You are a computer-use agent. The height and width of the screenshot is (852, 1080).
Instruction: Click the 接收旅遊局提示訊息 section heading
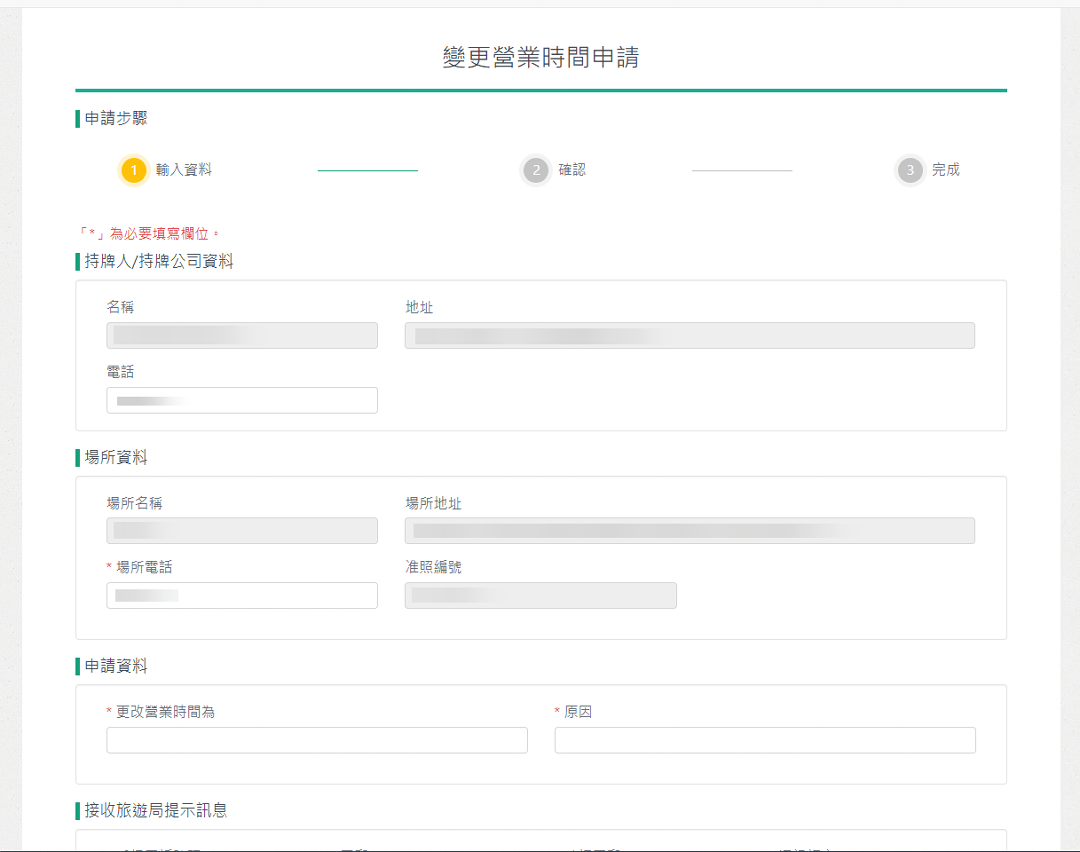[156, 811]
